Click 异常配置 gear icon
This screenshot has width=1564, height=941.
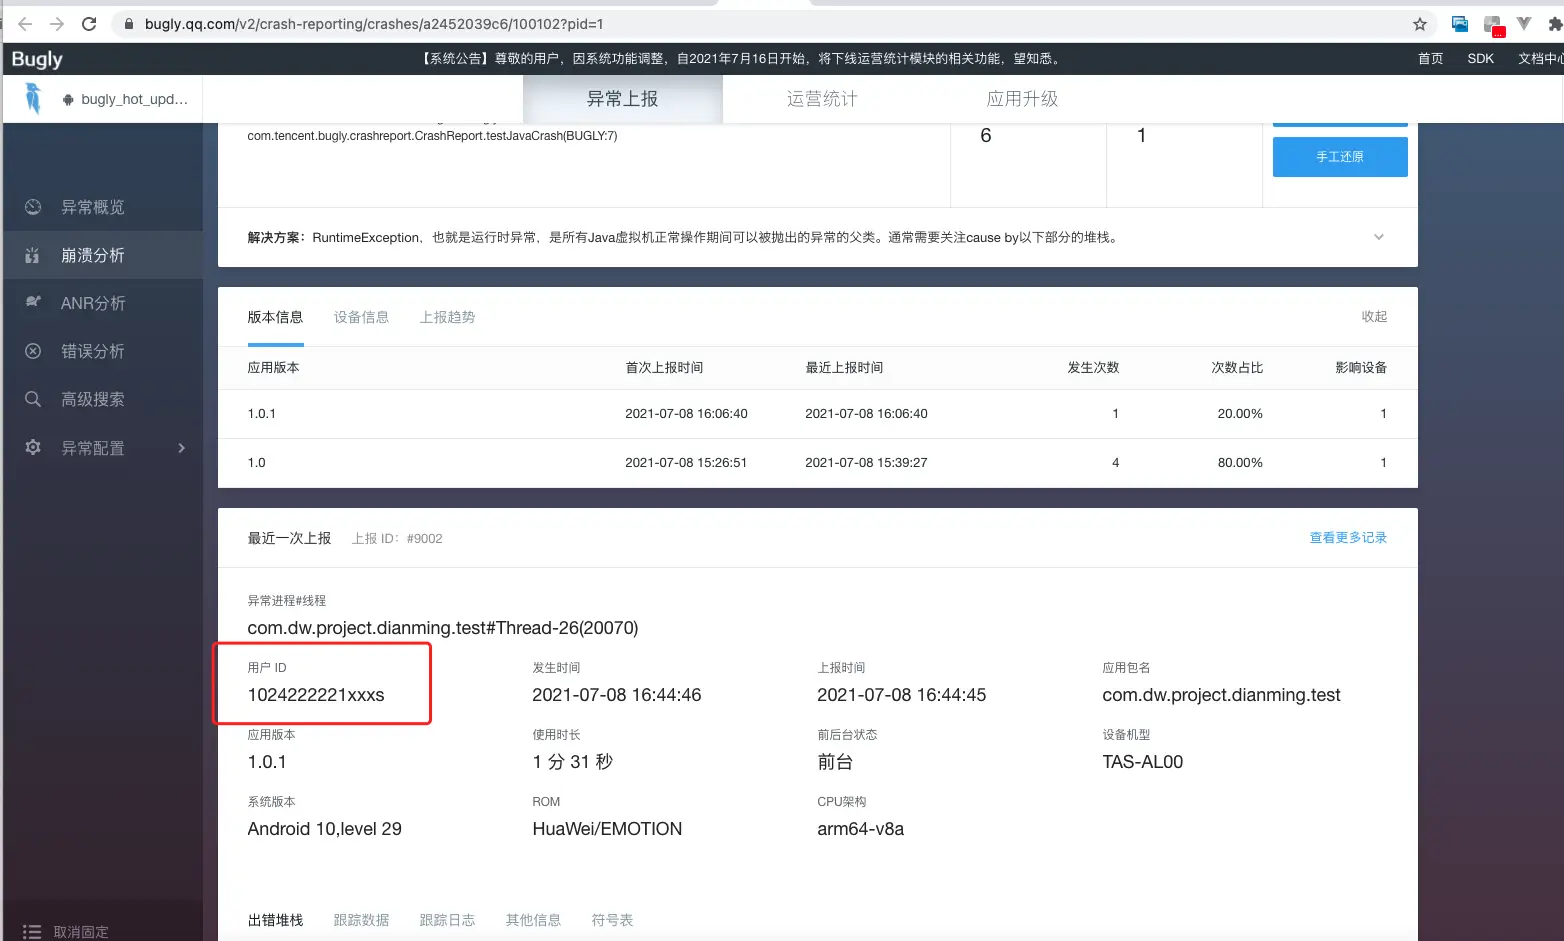coord(33,447)
